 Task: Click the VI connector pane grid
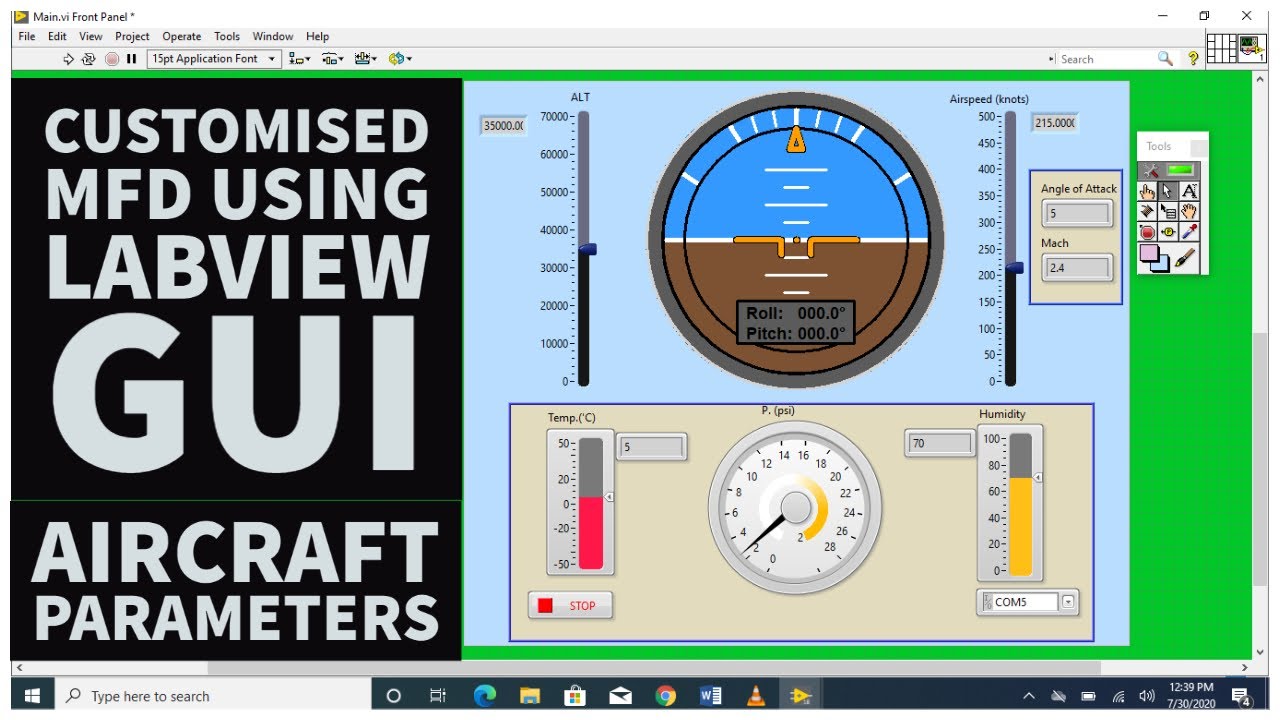[1221, 48]
